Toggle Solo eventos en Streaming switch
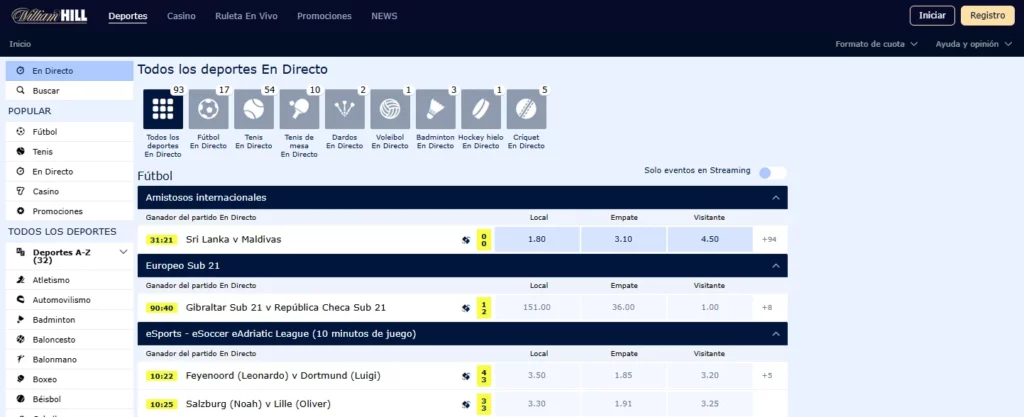The width and height of the screenshot is (1024, 417). pyautogui.click(x=773, y=172)
